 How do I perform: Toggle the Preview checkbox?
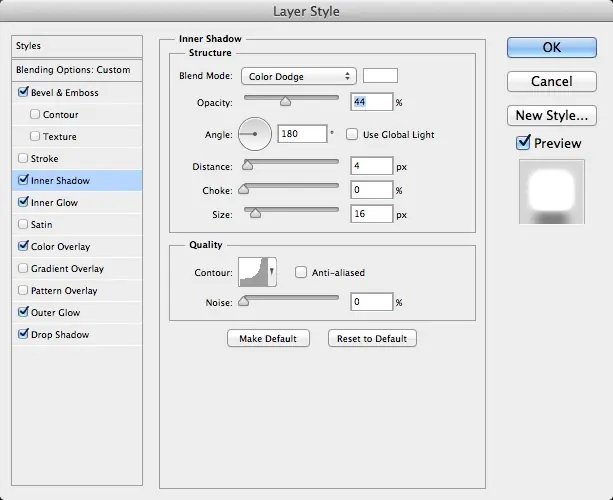pyautogui.click(x=523, y=143)
